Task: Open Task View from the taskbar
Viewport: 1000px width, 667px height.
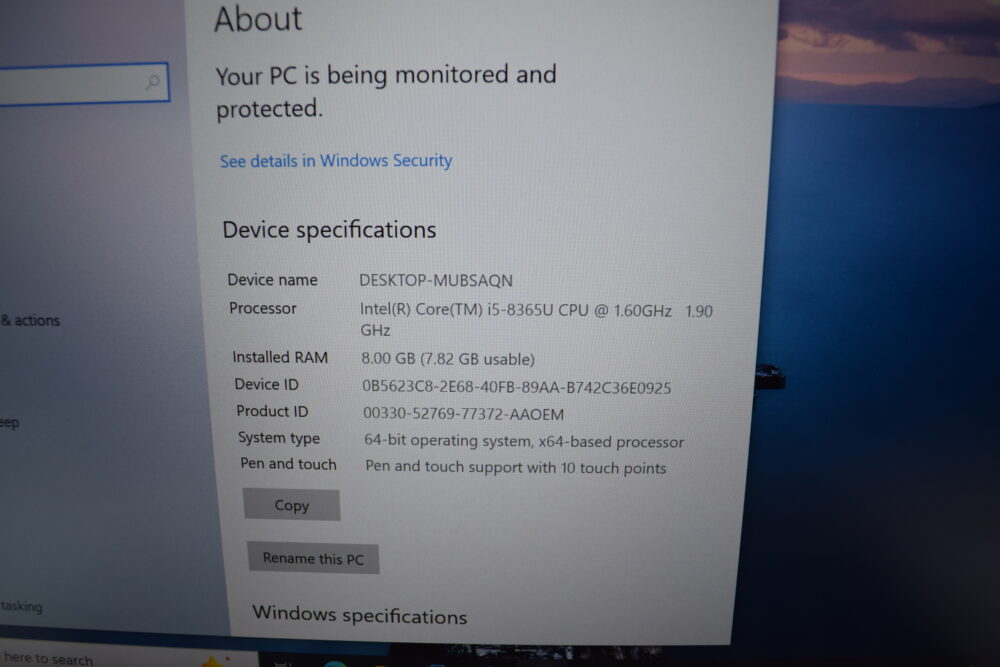Action: pyautogui.click(x=283, y=663)
